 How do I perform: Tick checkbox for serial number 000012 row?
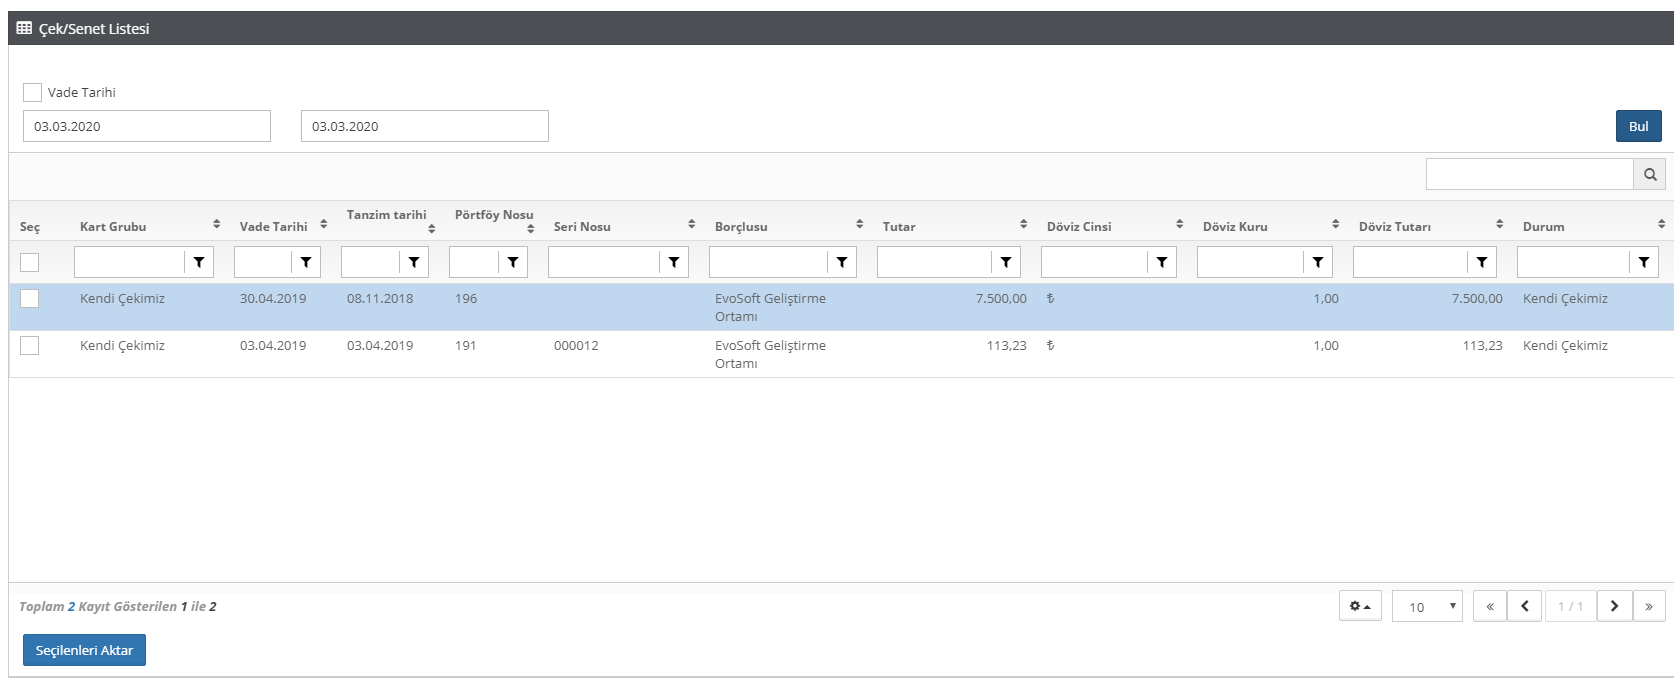[30, 345]
